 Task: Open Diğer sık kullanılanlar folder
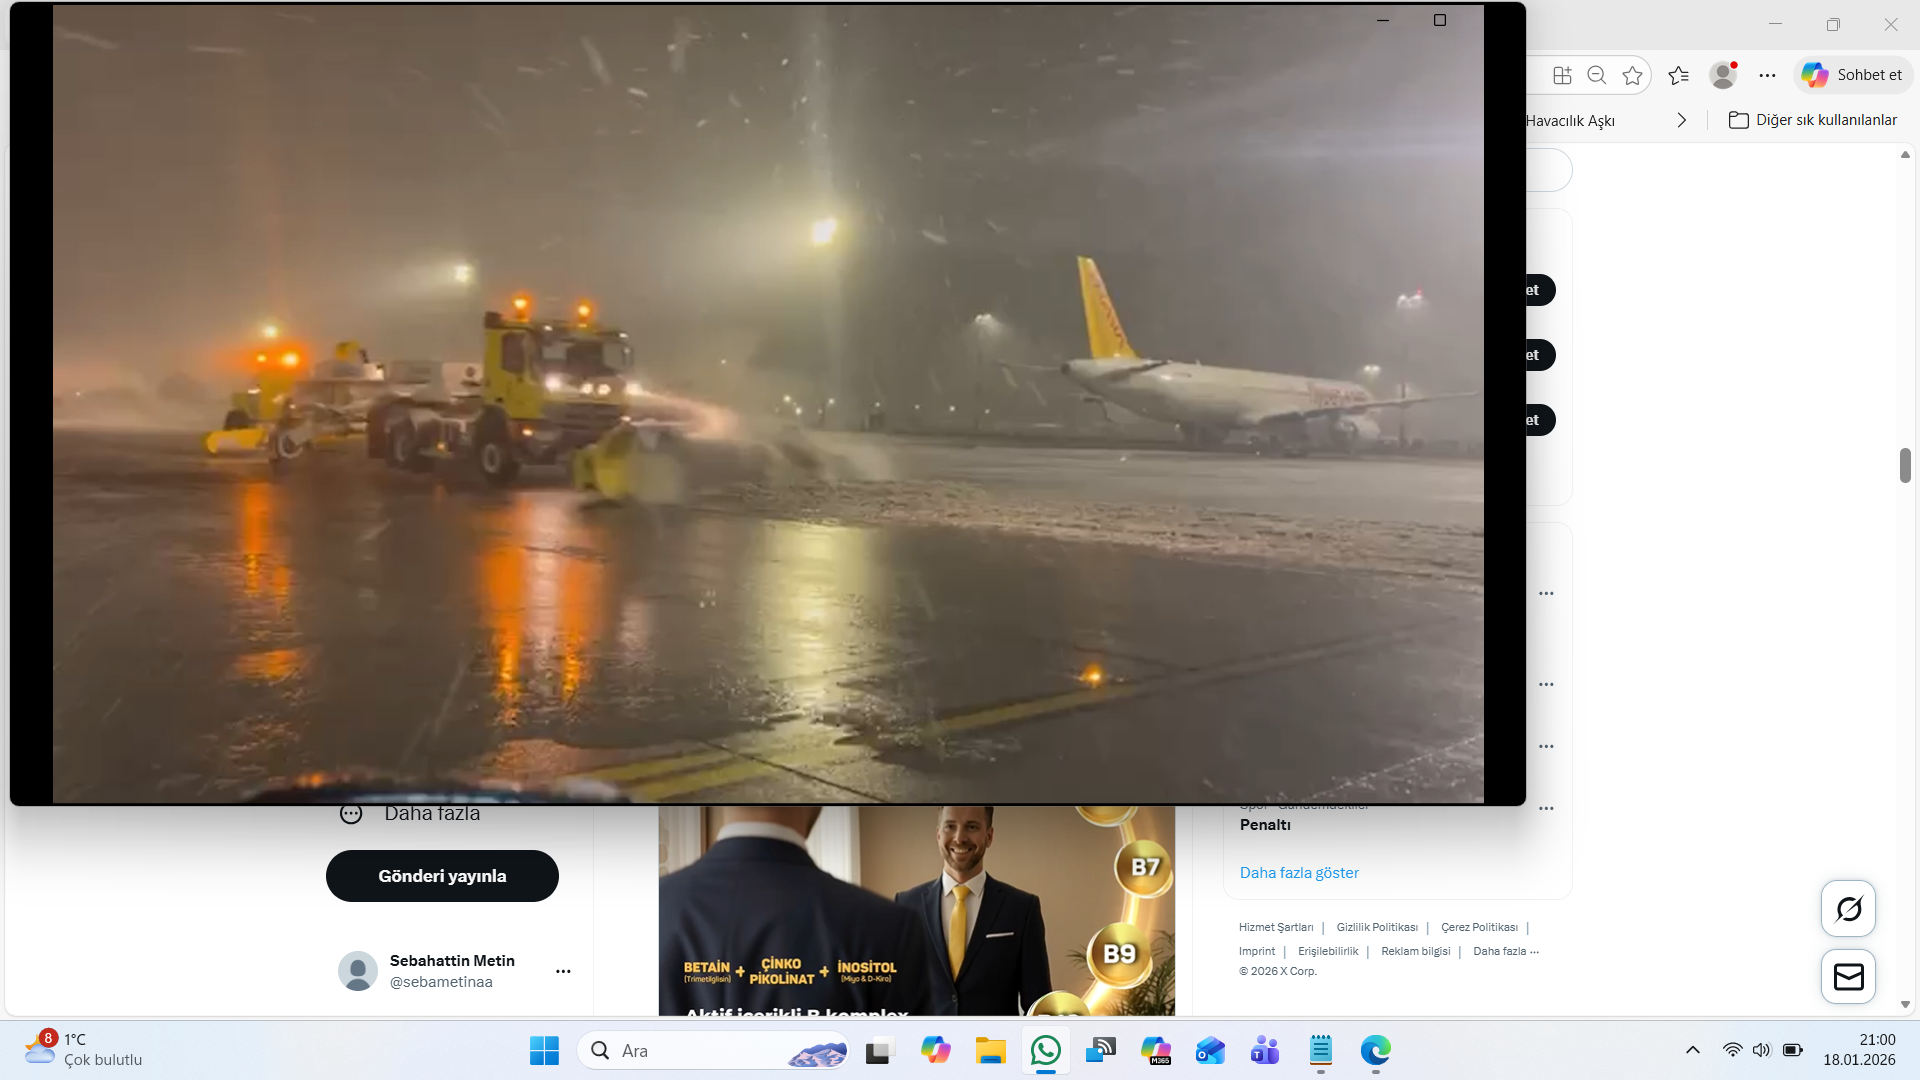pos(1813,120)
